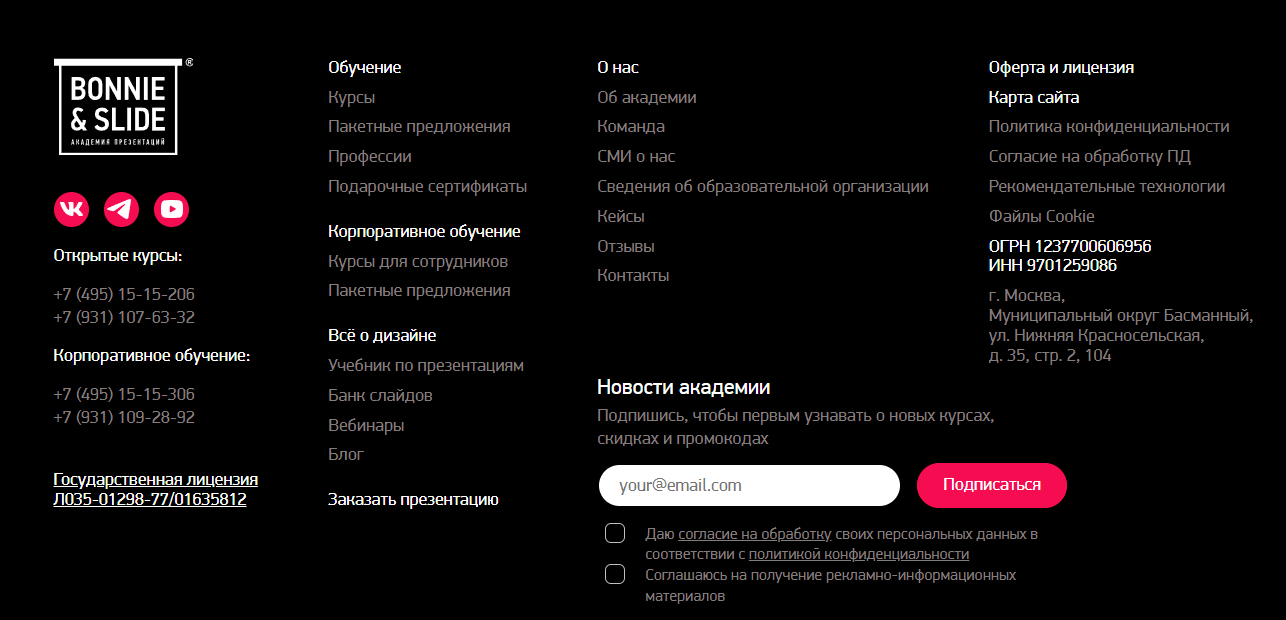1286x620 pixels.
Task: Open the Telegram channel icon
Action: tap(121, 209)
